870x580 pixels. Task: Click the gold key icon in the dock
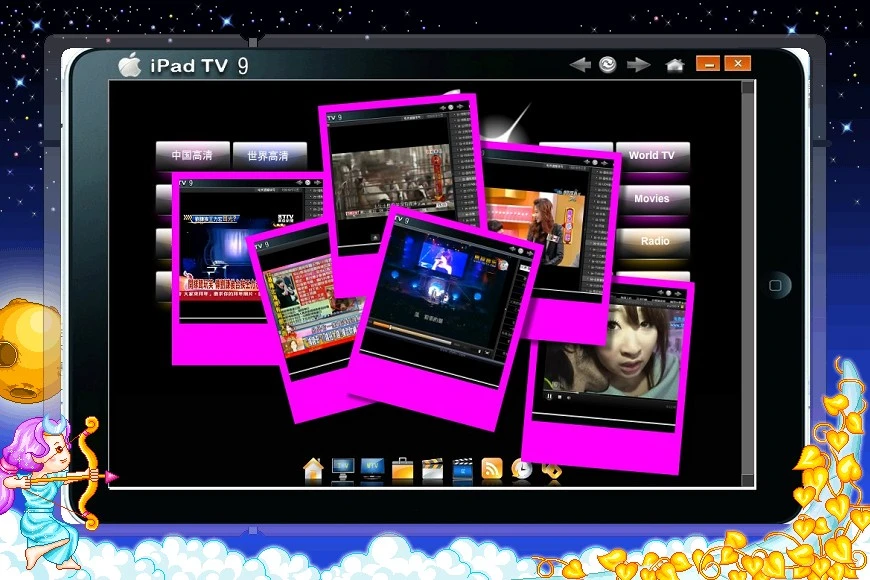point(551,471)
